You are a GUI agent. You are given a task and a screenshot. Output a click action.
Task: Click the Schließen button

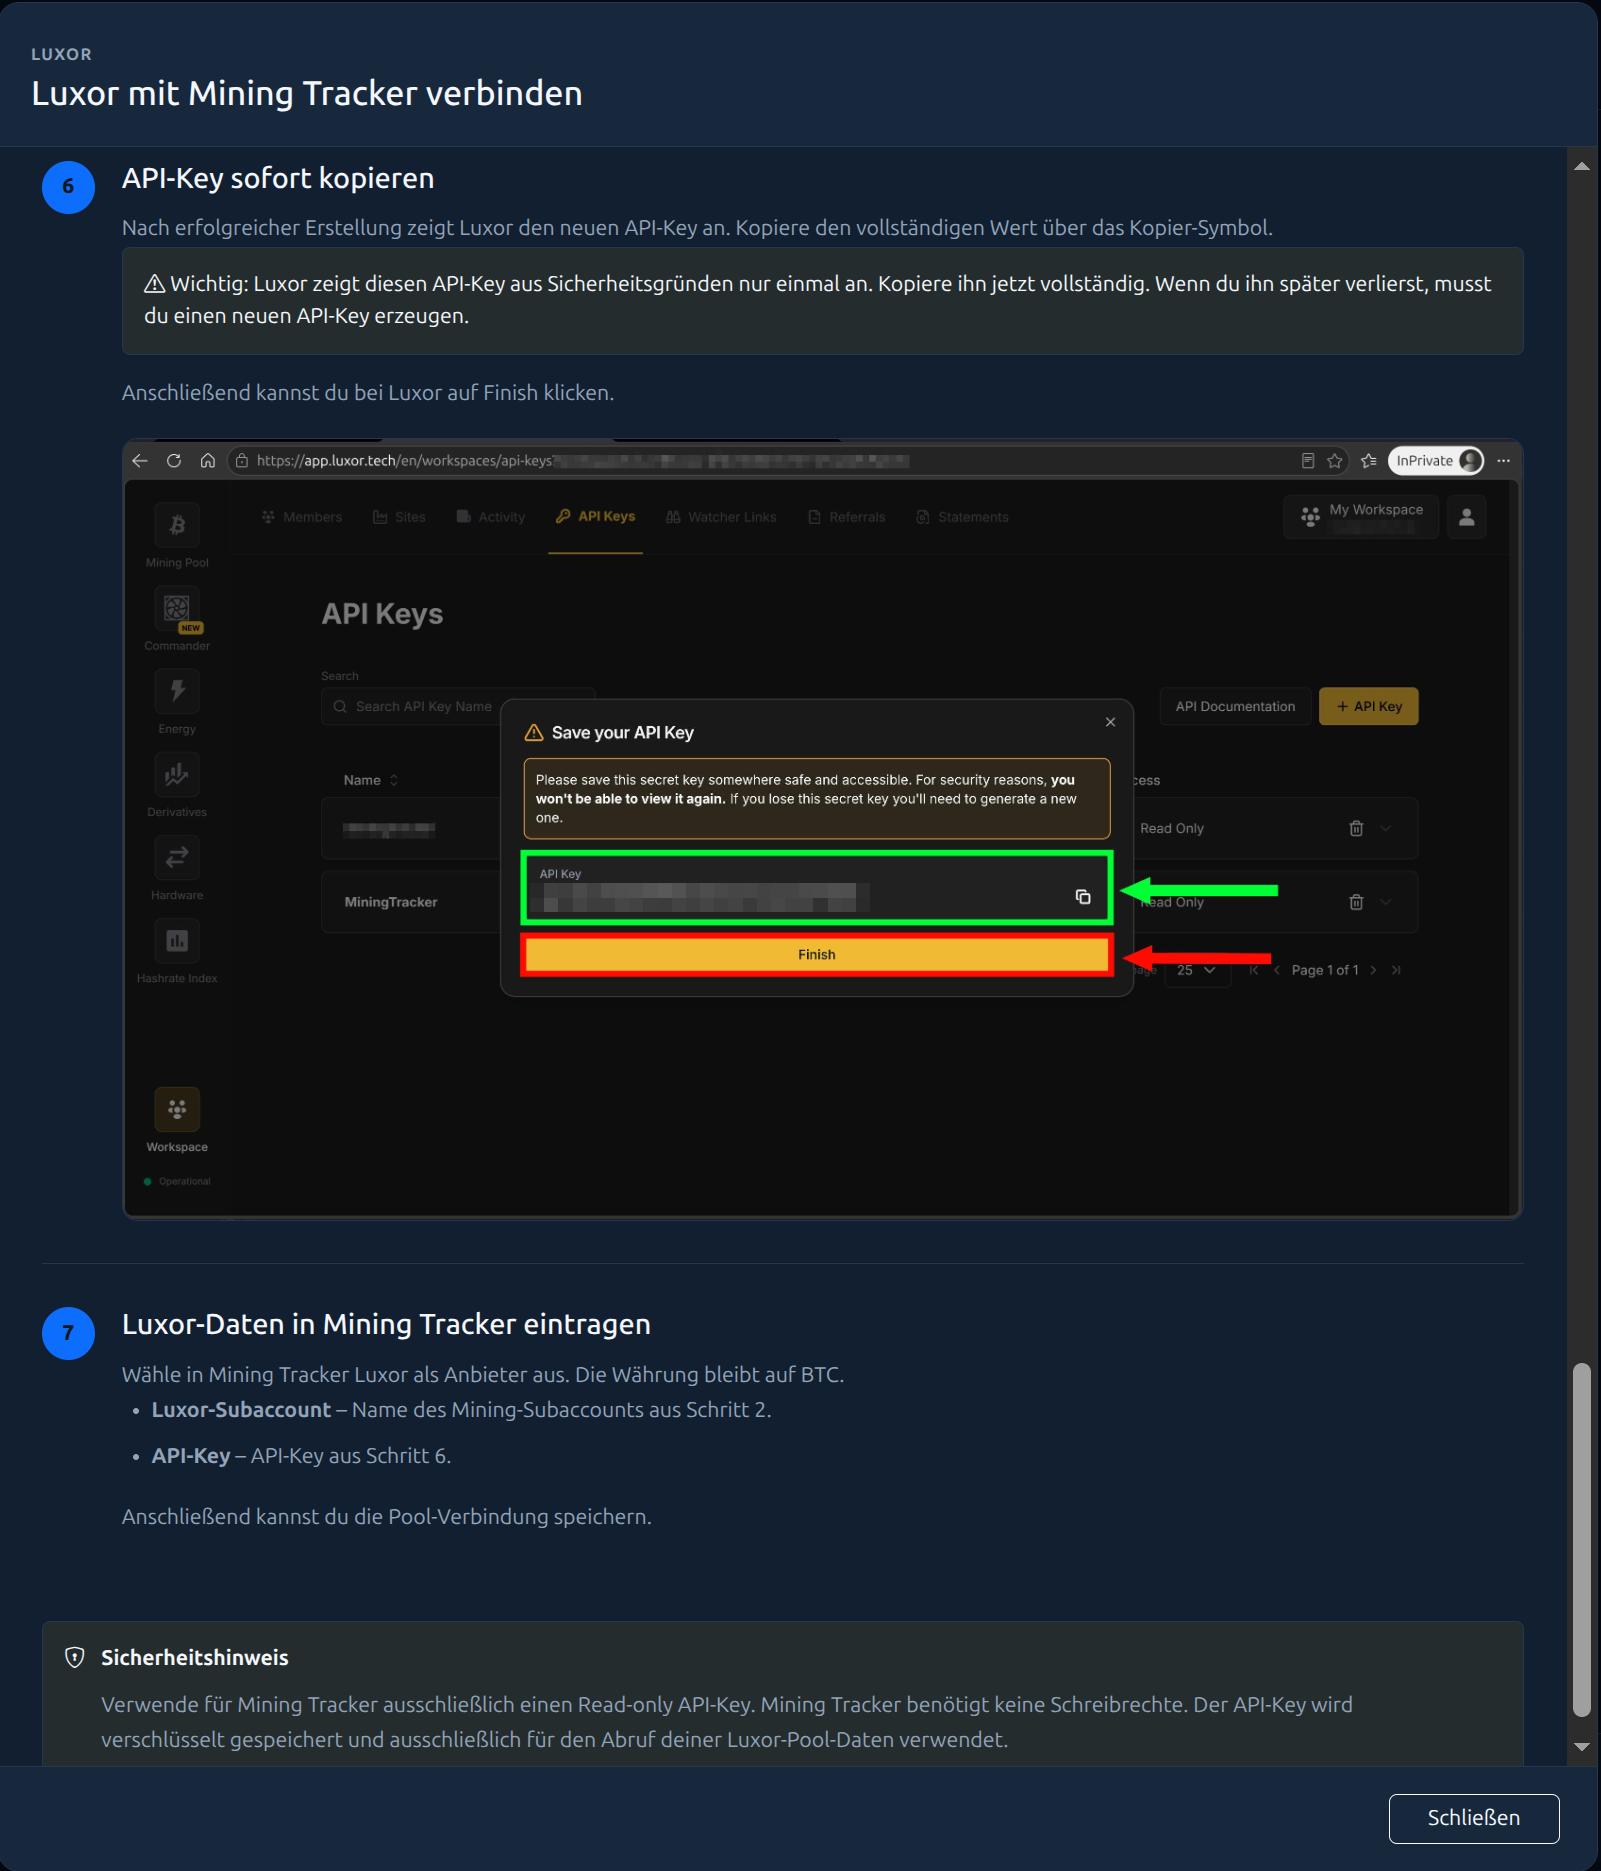(x=1473, y=1818)
